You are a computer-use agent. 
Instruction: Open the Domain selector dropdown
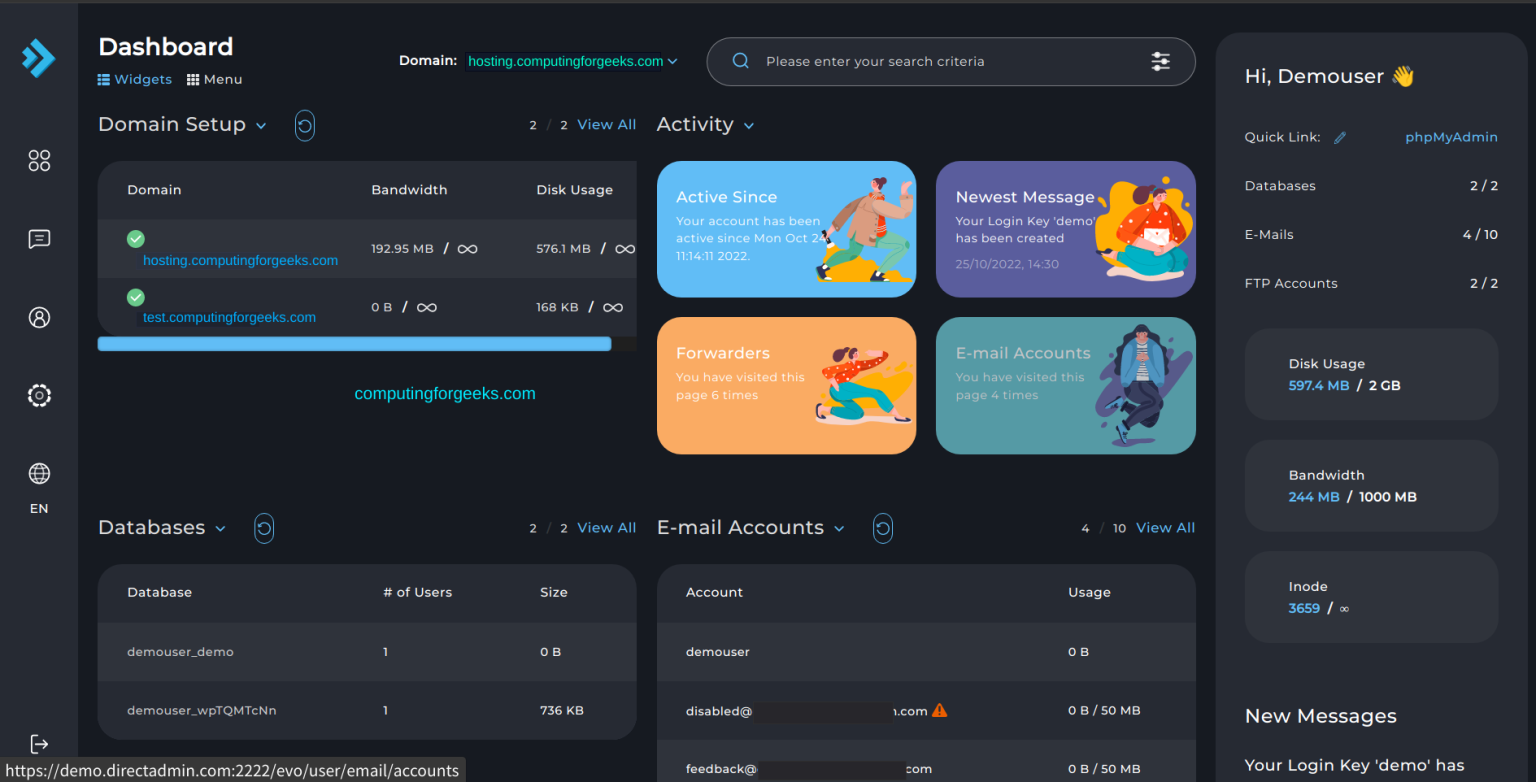tap(570, 61)
